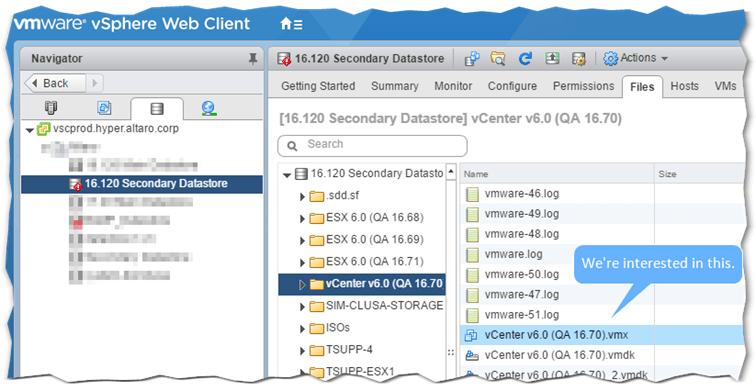756x391 pixels.
Task: Open the Files tab
Action: [x=642, y=87]
